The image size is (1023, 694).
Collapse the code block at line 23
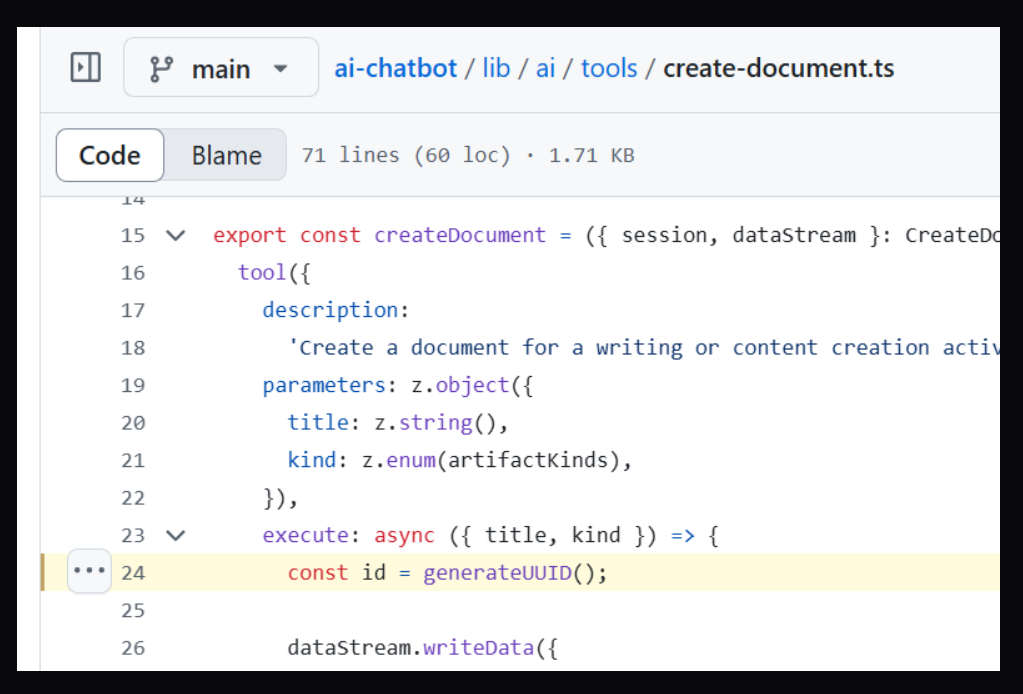point(176,536)
